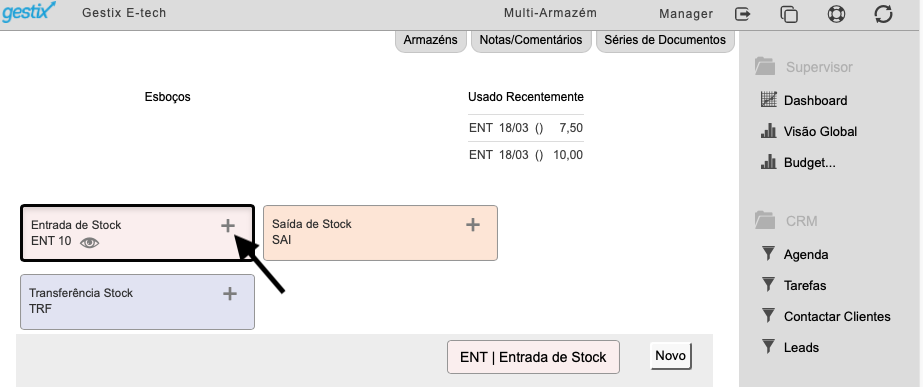
Task: Open Dashboard from the sidebar
Action: [x=804, y=100]
